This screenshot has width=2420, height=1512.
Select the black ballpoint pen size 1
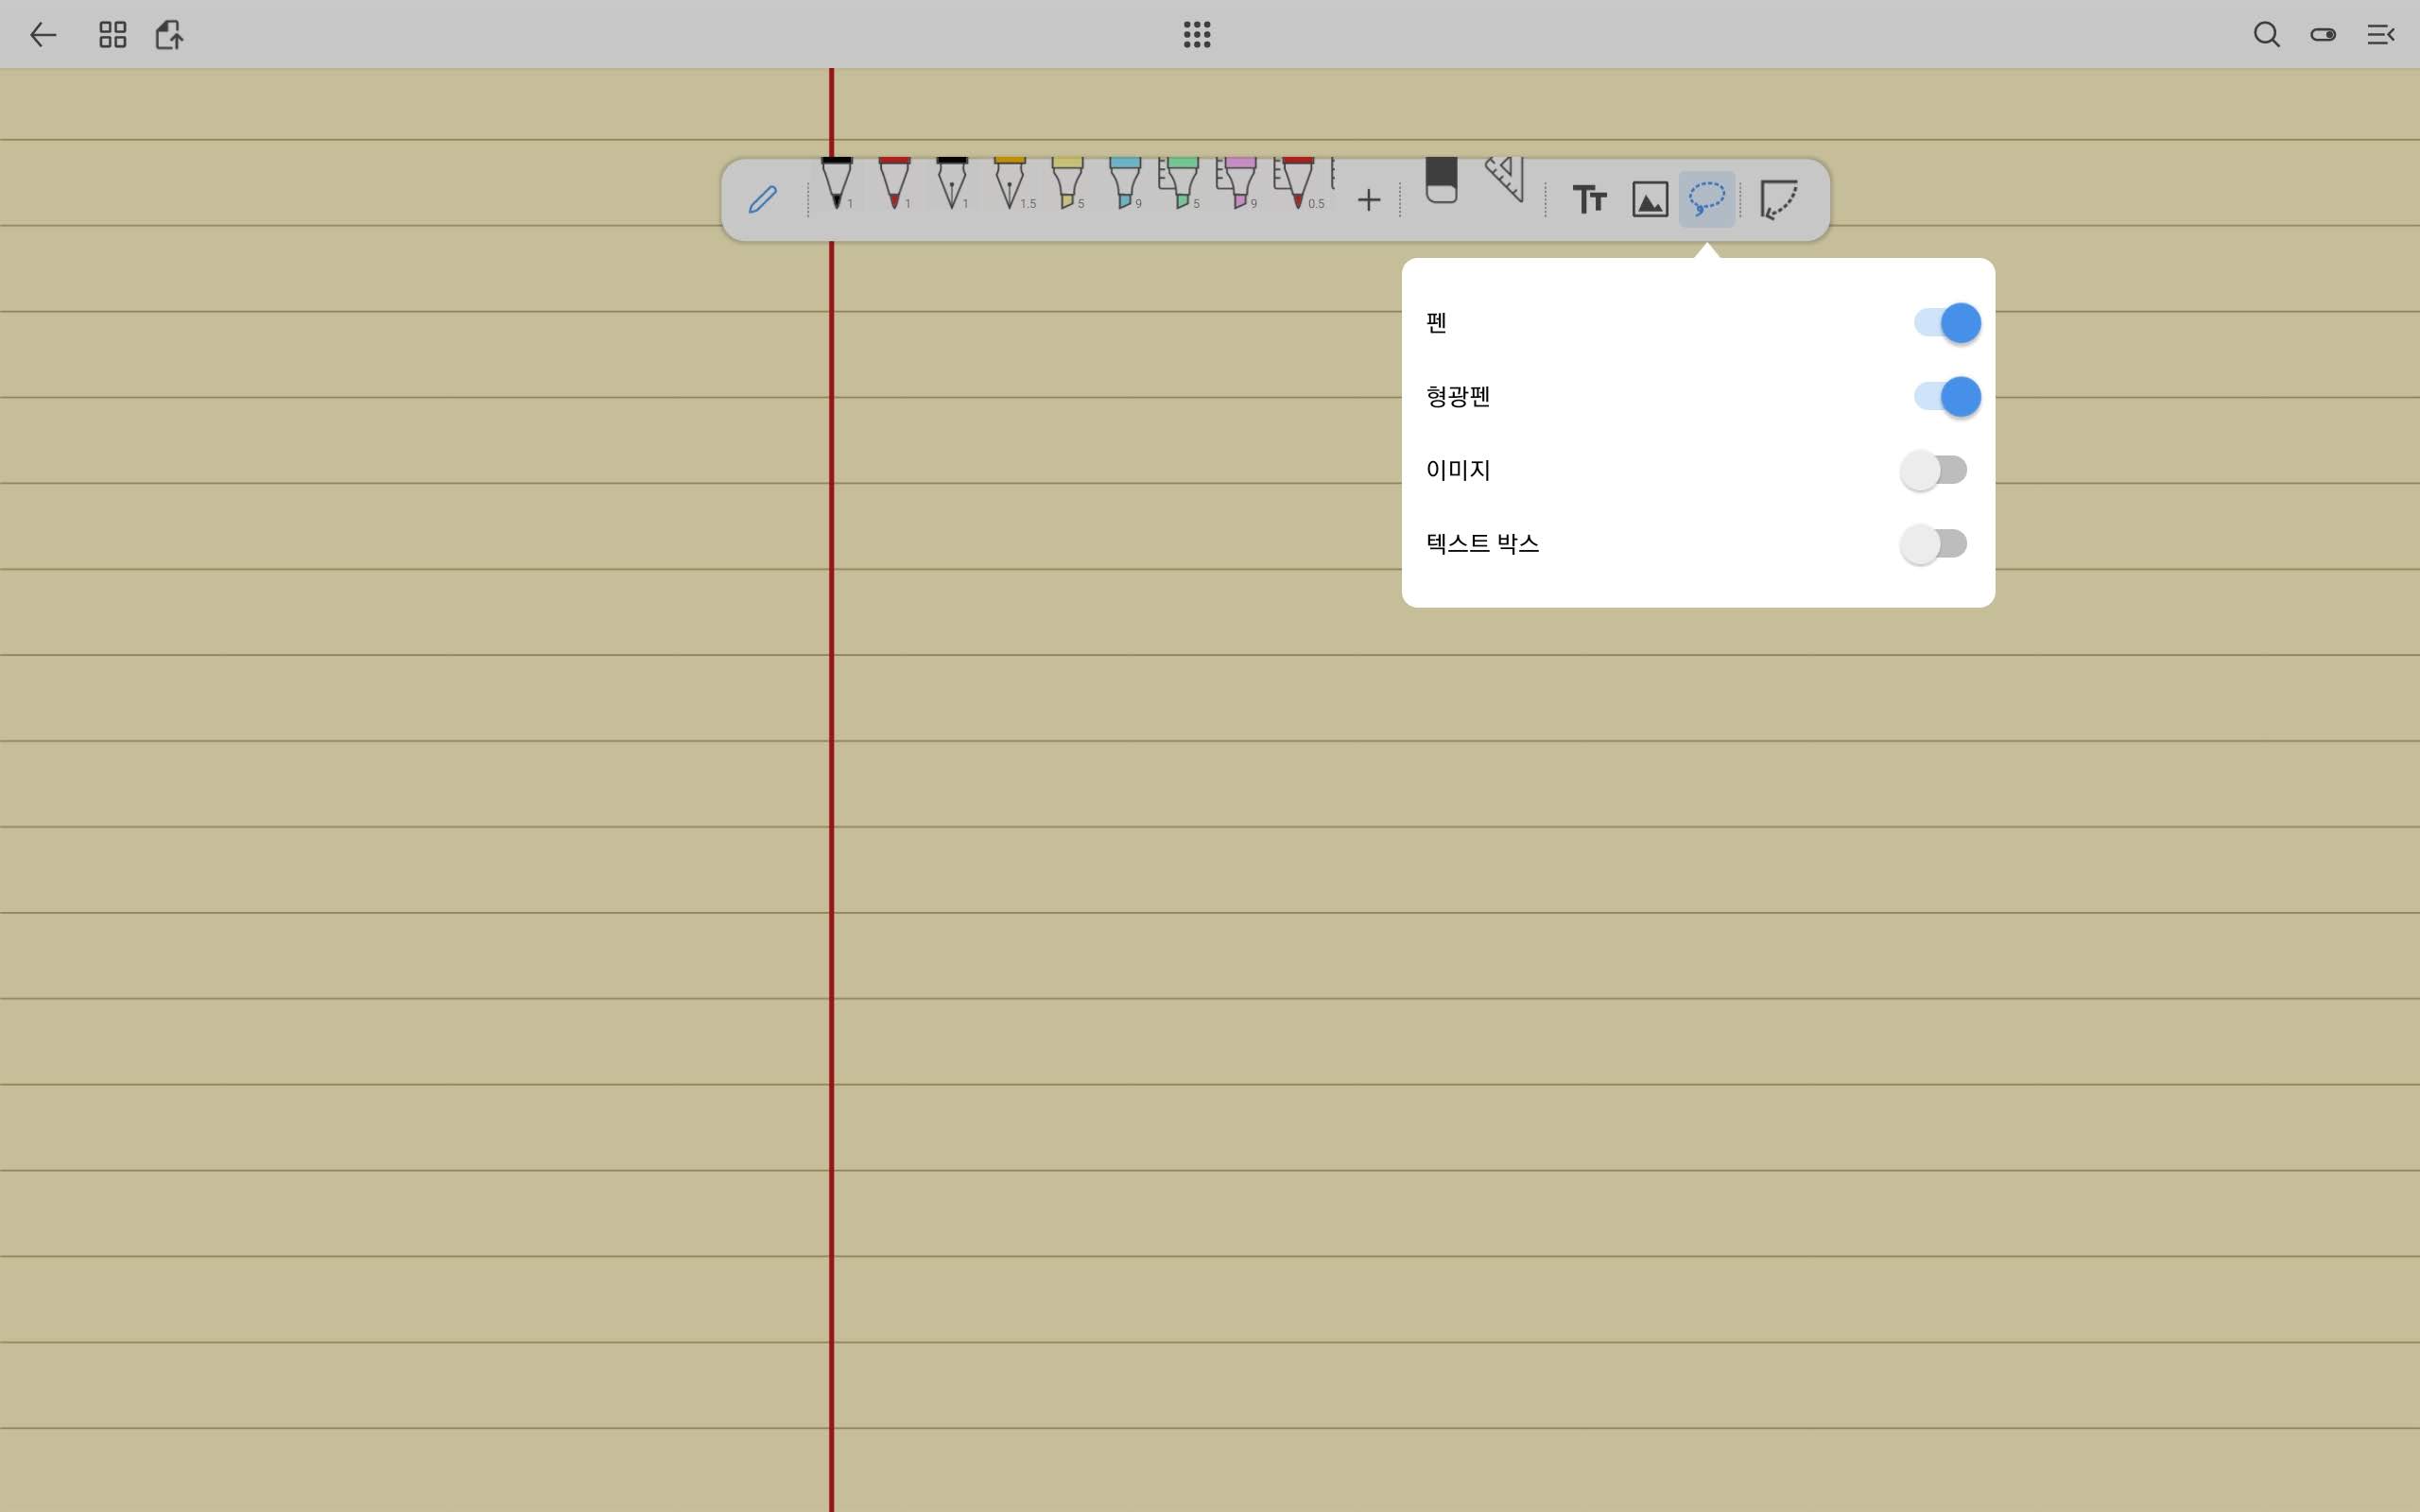pos(837,183)
